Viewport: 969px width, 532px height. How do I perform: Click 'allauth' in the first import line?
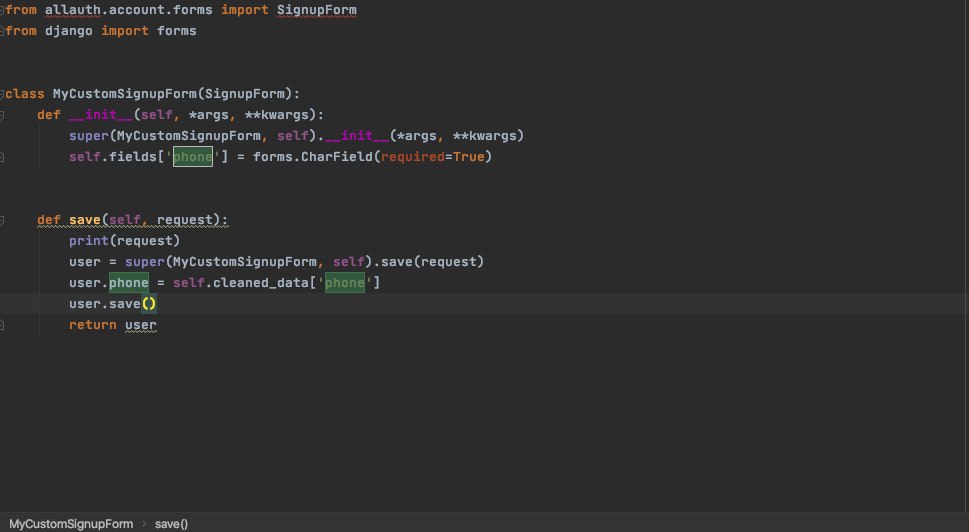(x=72, y=10)
